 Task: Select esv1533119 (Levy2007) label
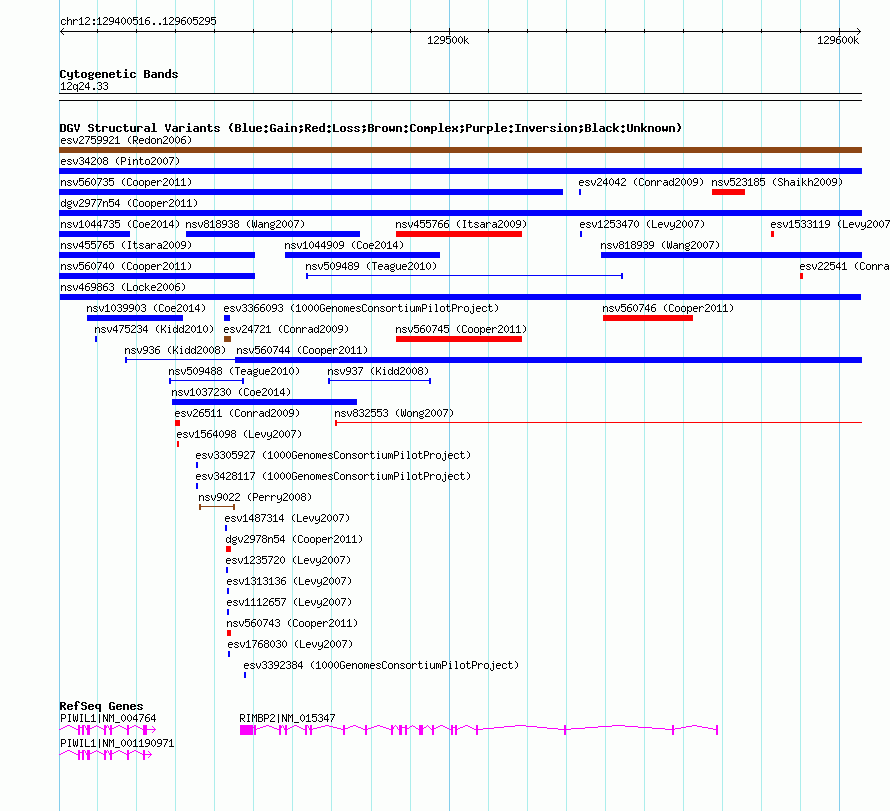click(x=830, y=224)
